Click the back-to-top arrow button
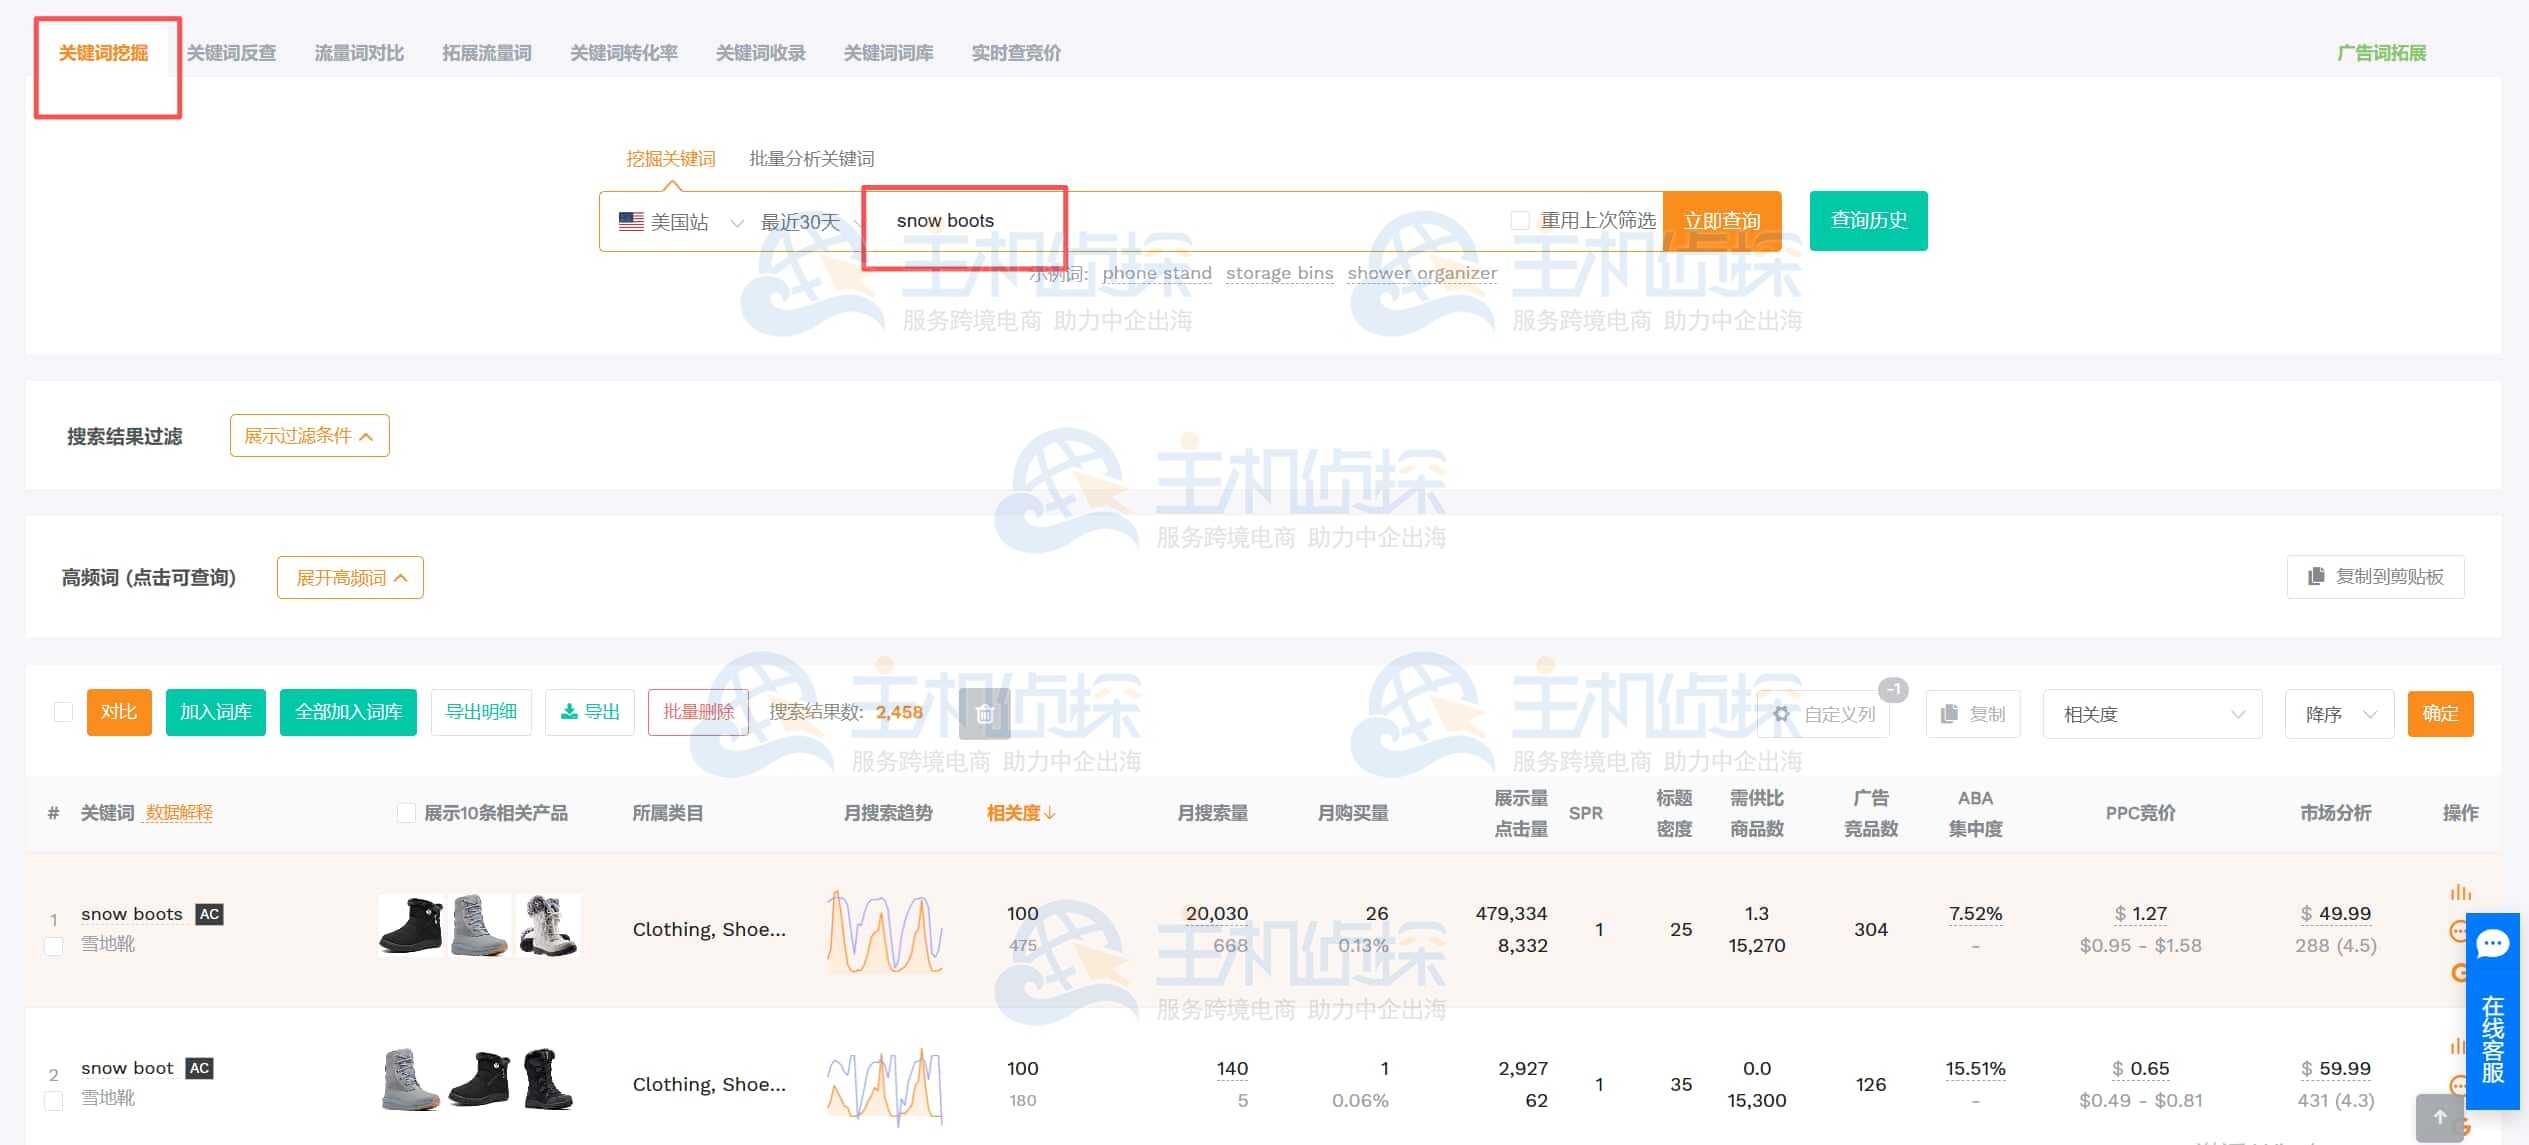Viewport: 2529px width, 1145px height. (2439, 1117)
